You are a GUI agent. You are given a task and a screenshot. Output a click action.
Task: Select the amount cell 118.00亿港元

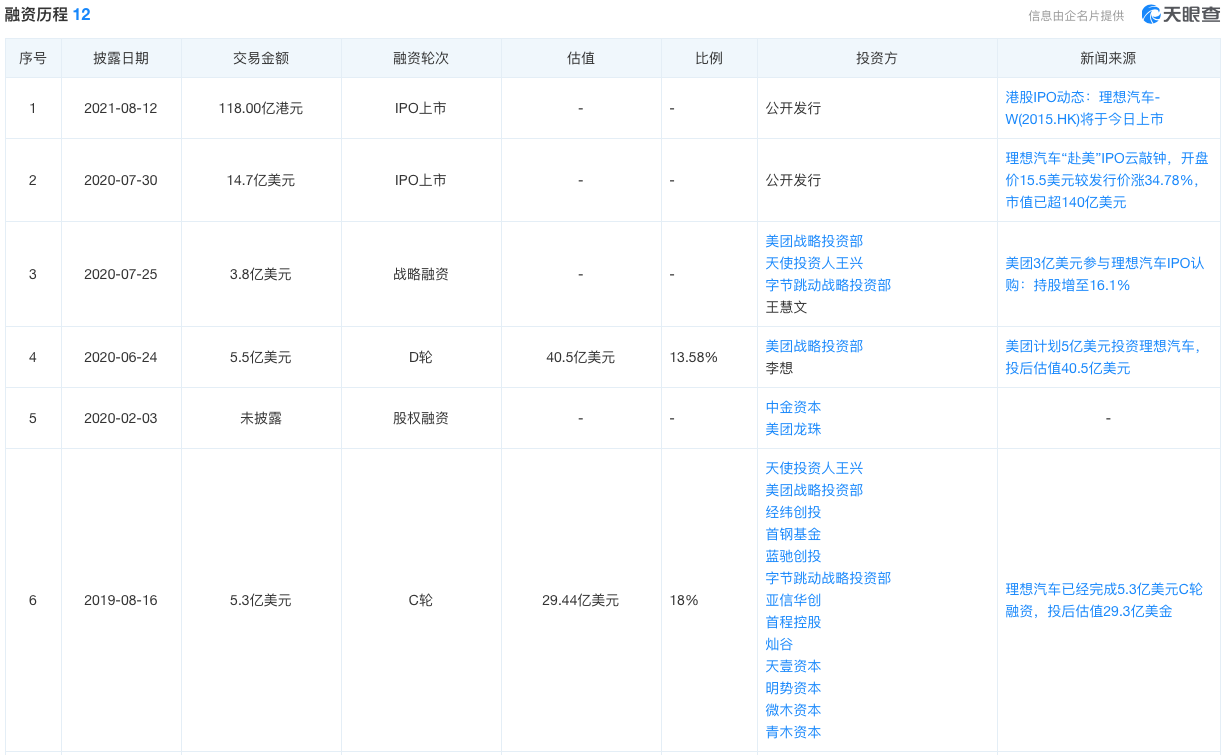(x=261, y=108)
